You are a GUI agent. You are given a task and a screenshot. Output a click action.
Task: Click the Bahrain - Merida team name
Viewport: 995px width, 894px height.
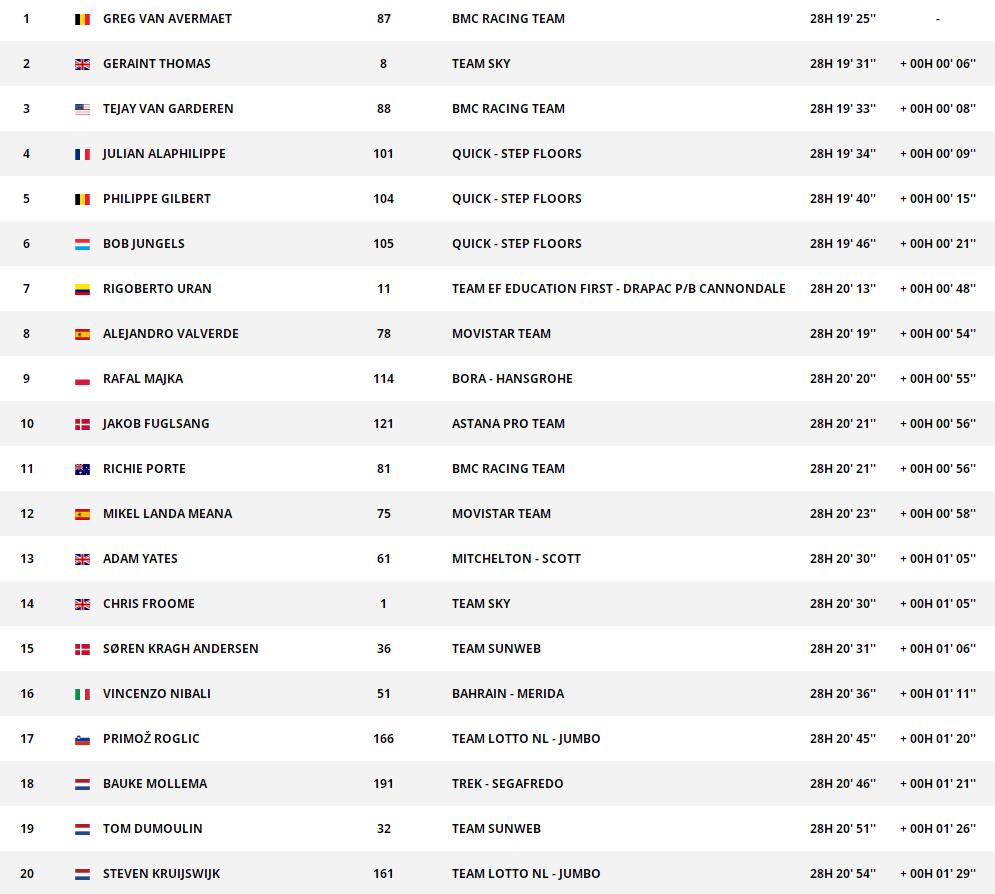[507, 694]
